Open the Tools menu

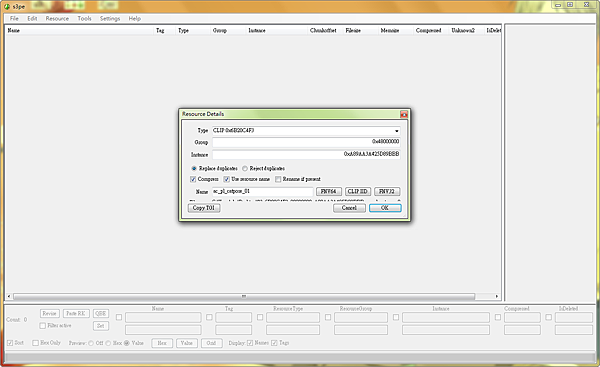click(84, 18)
